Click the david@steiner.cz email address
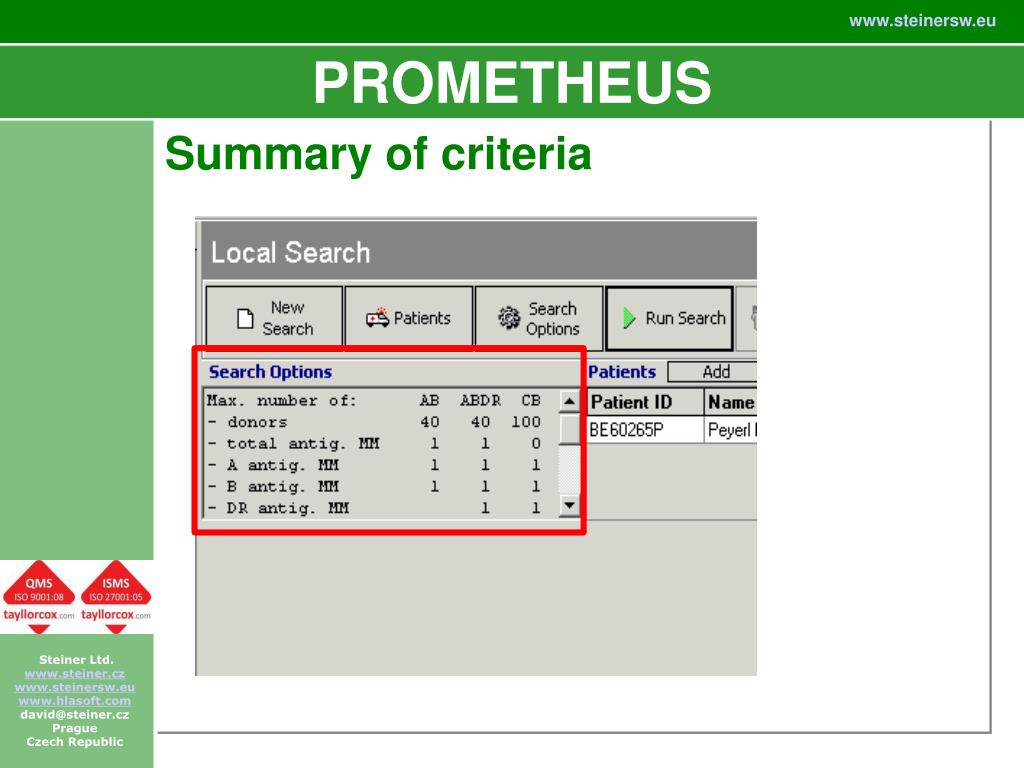The width and height of the screenshot is (1024, 768). (75, 714)
